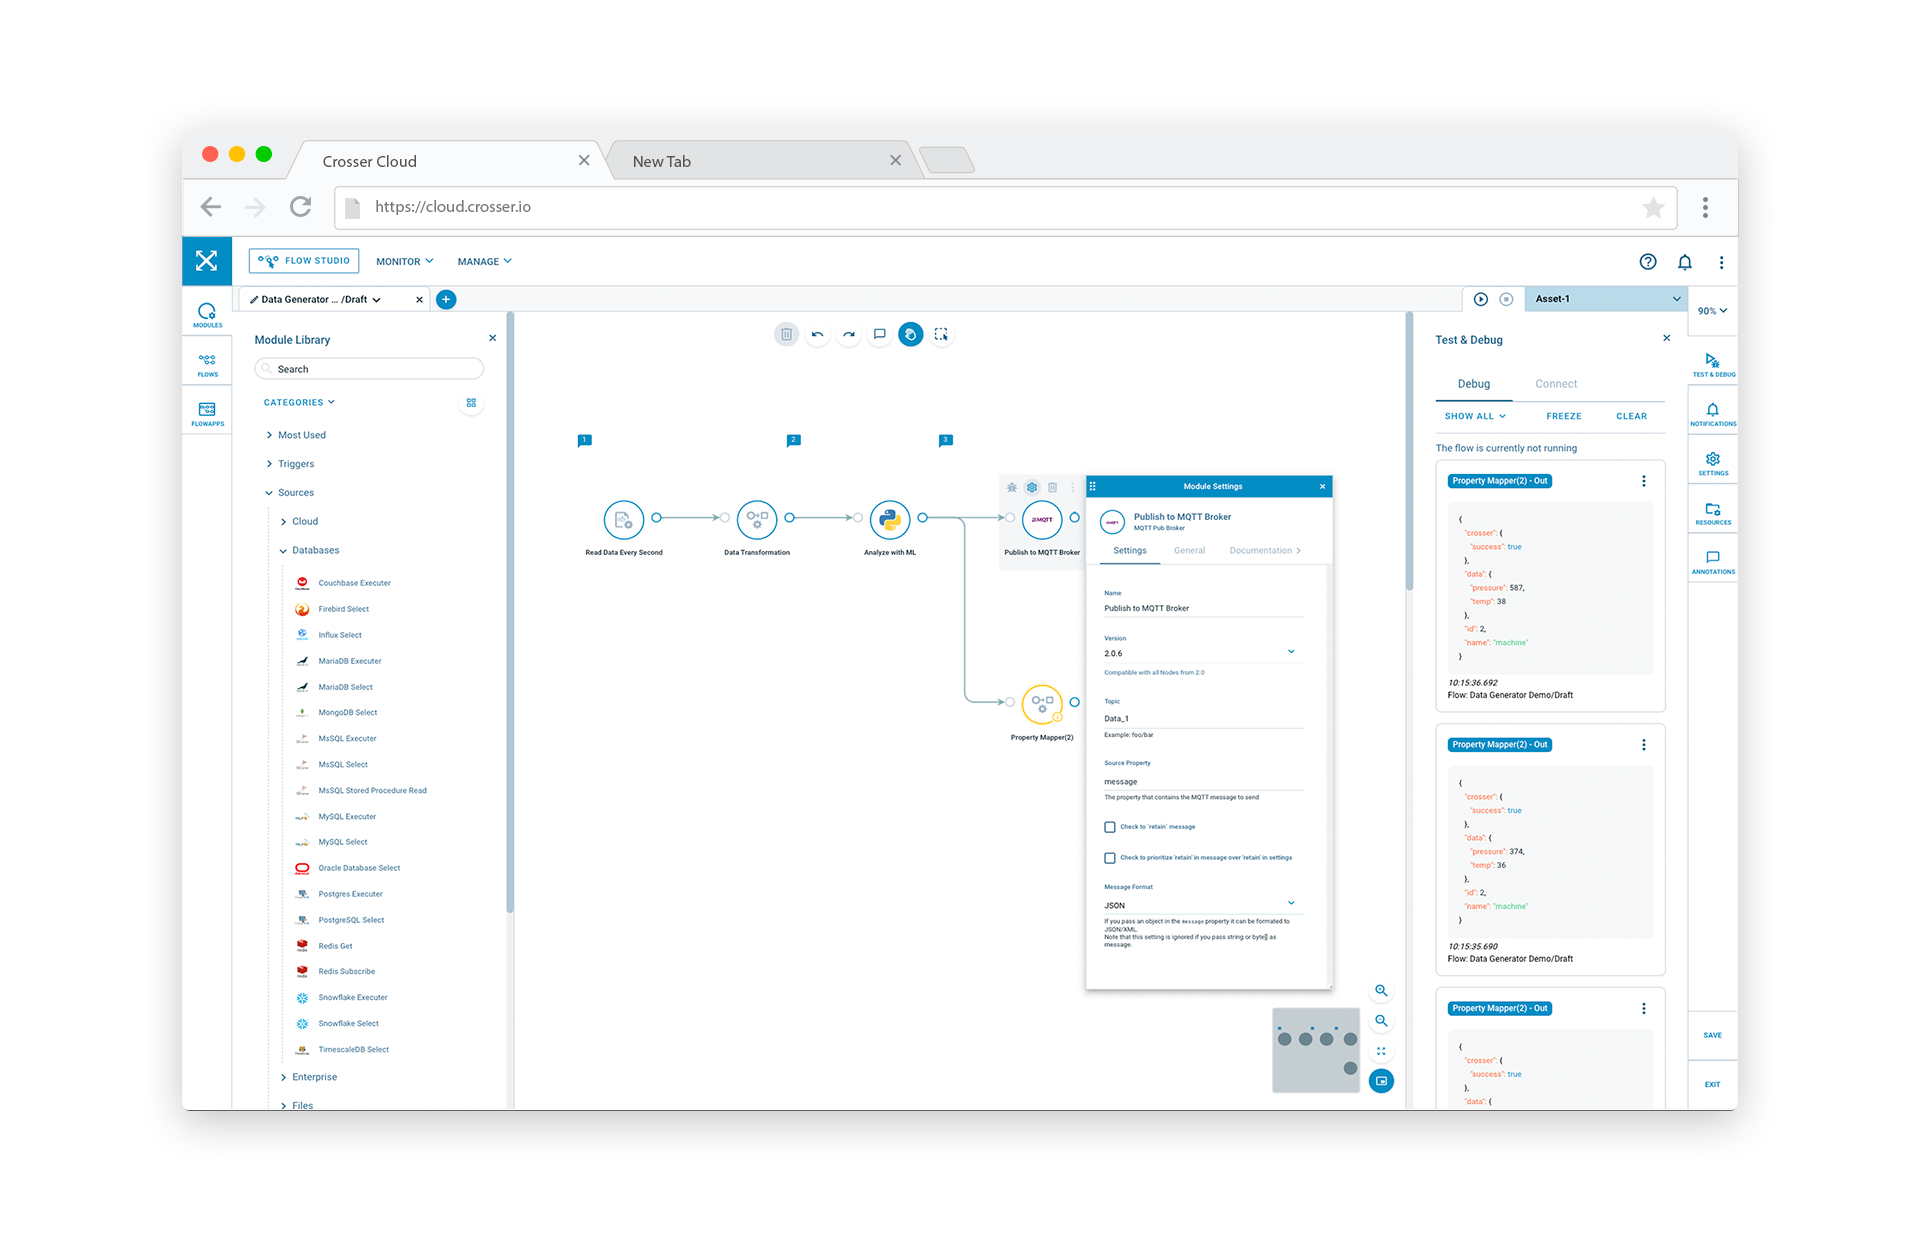Switch to the Flow Studio view
The height and width of the screenshot is (1240, 1920).
[x=304, y=261]
